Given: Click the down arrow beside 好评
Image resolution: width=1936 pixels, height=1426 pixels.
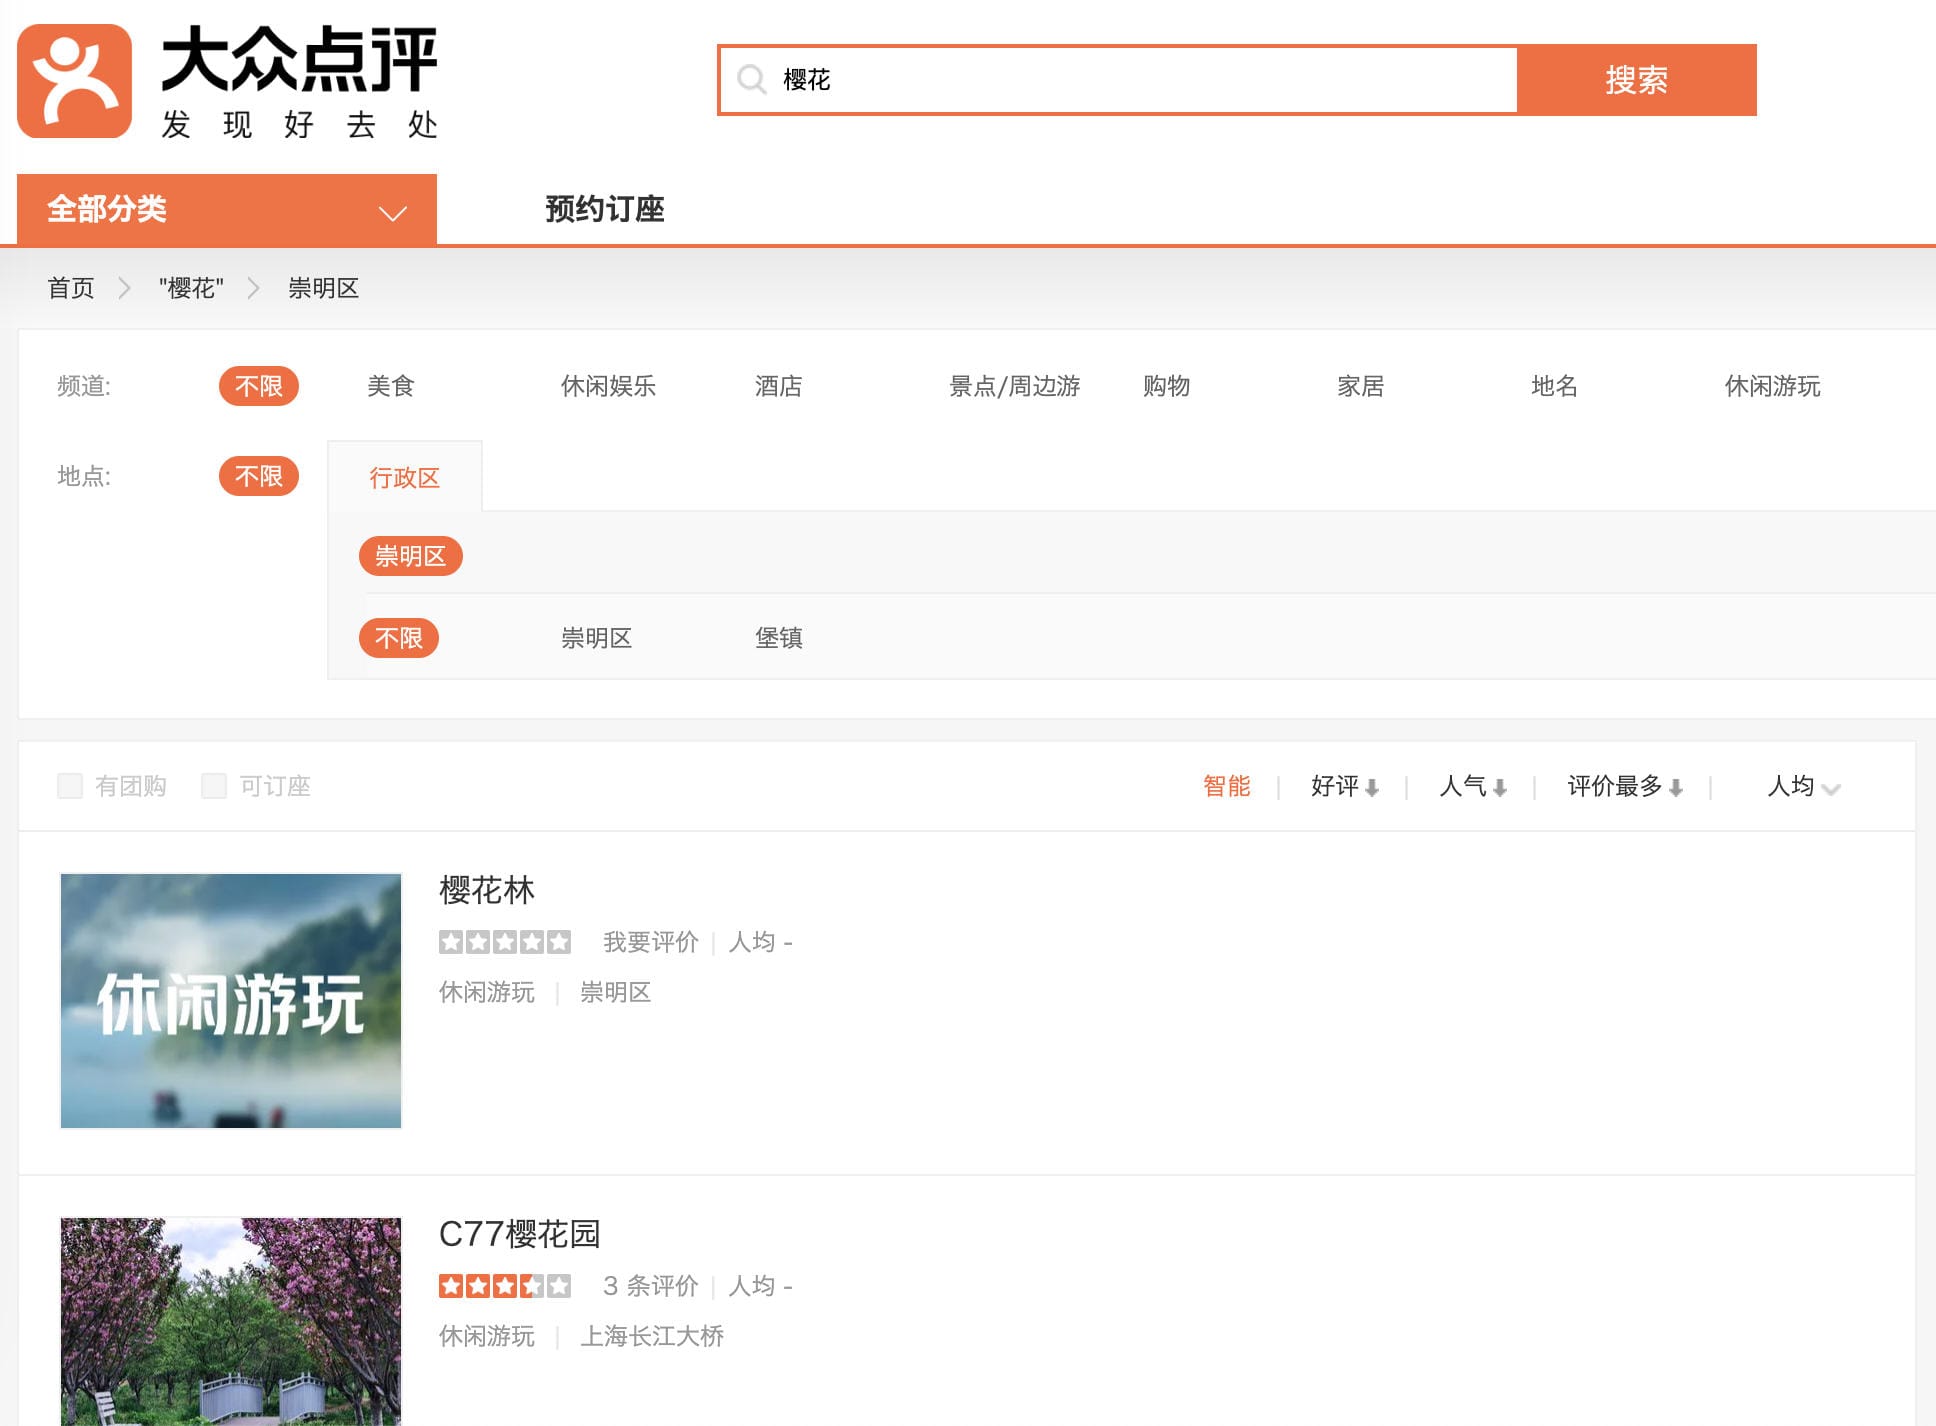Looking at the screenshot, I should [1372, 788].
